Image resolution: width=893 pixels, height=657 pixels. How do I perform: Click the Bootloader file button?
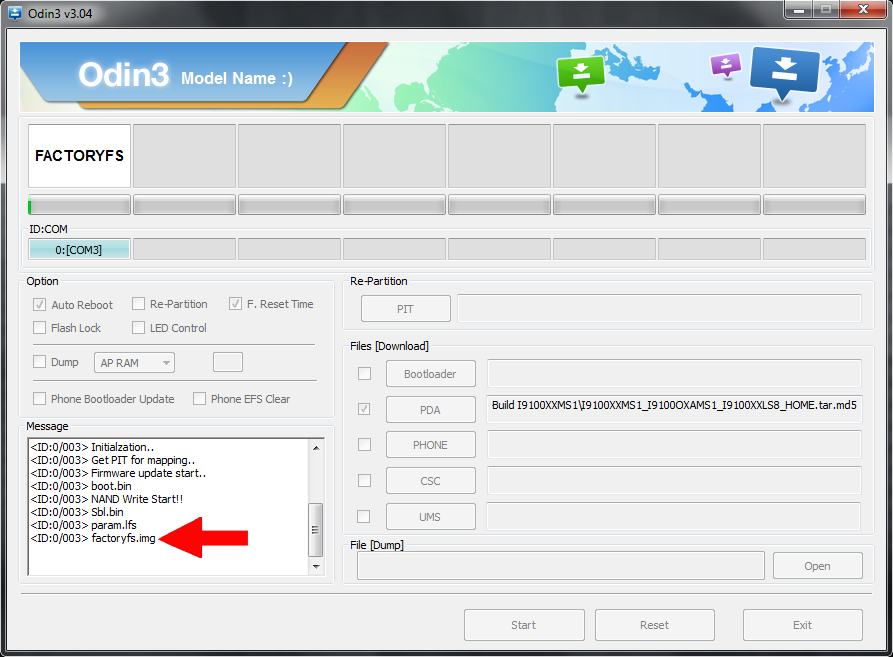431,373
